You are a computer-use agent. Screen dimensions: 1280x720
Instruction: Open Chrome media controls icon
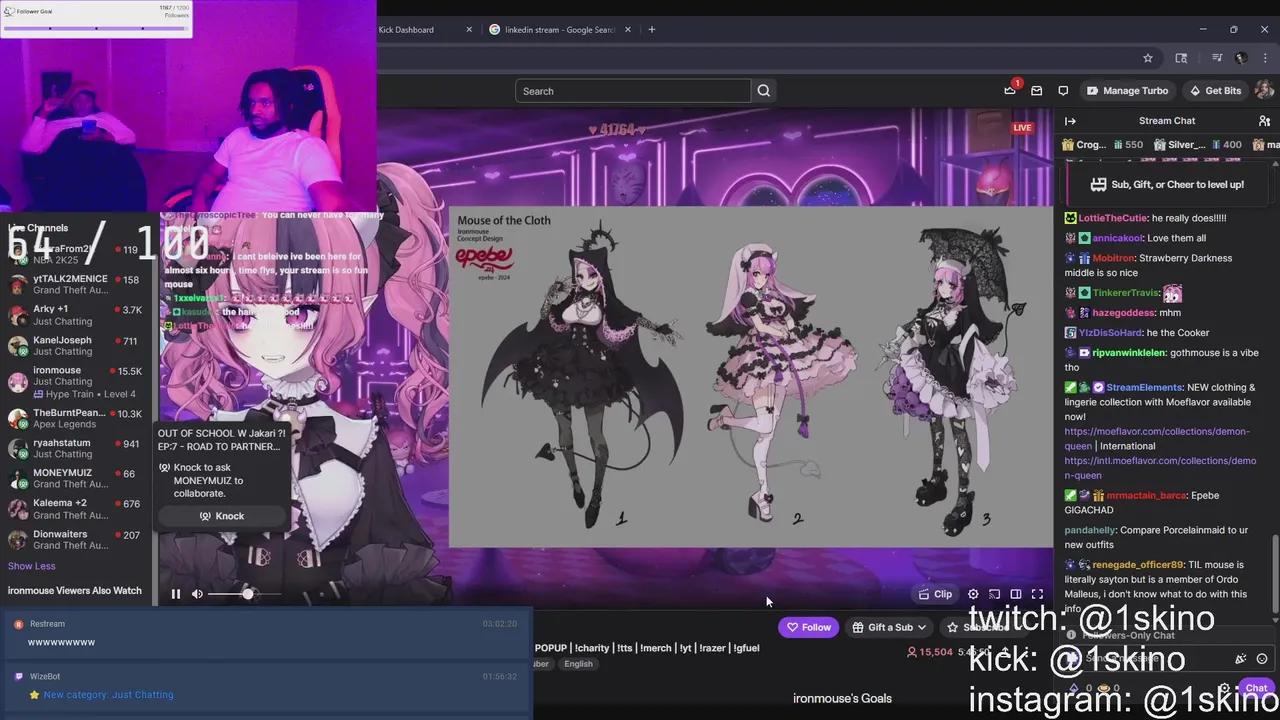tap(1217, 58)
